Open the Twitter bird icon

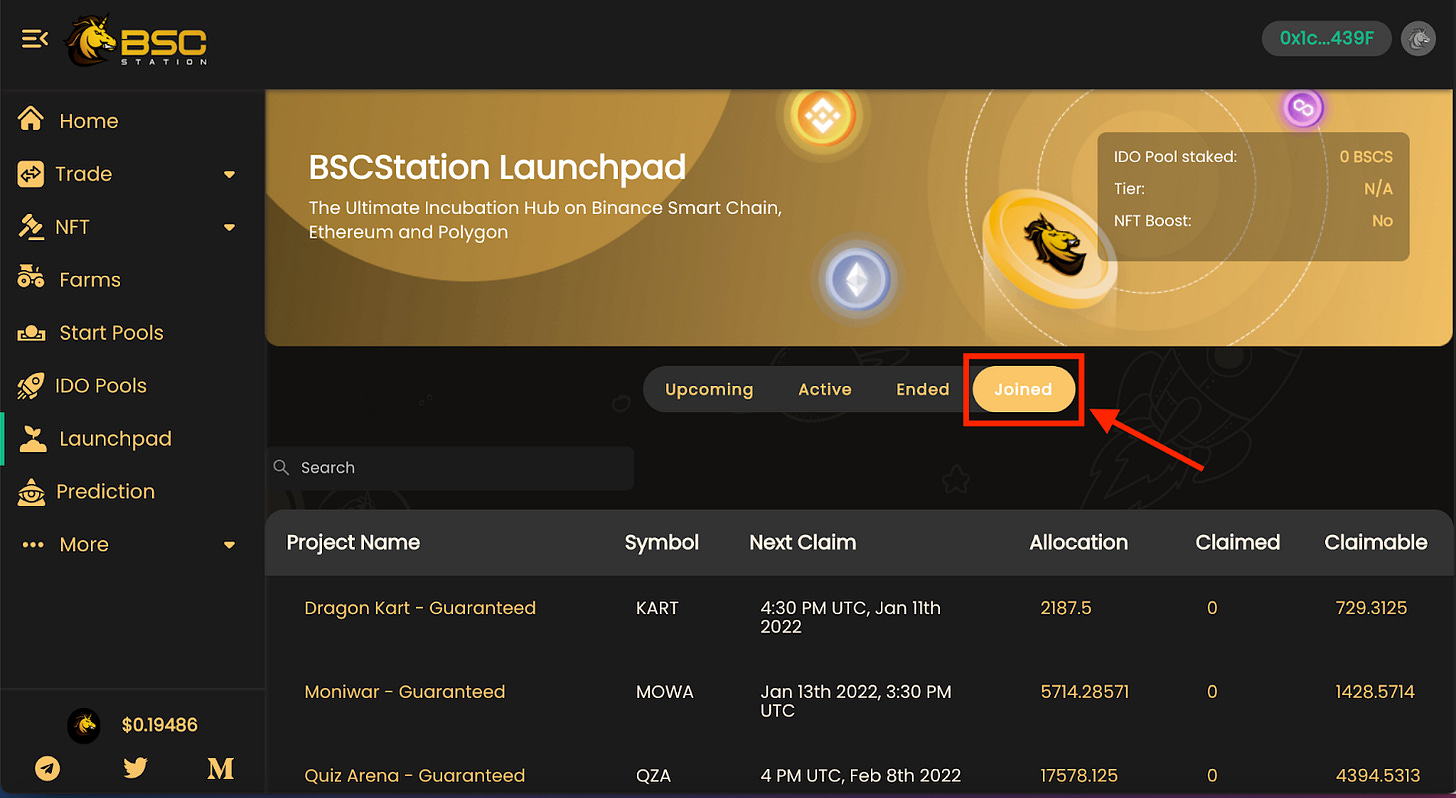click(135, 768)
